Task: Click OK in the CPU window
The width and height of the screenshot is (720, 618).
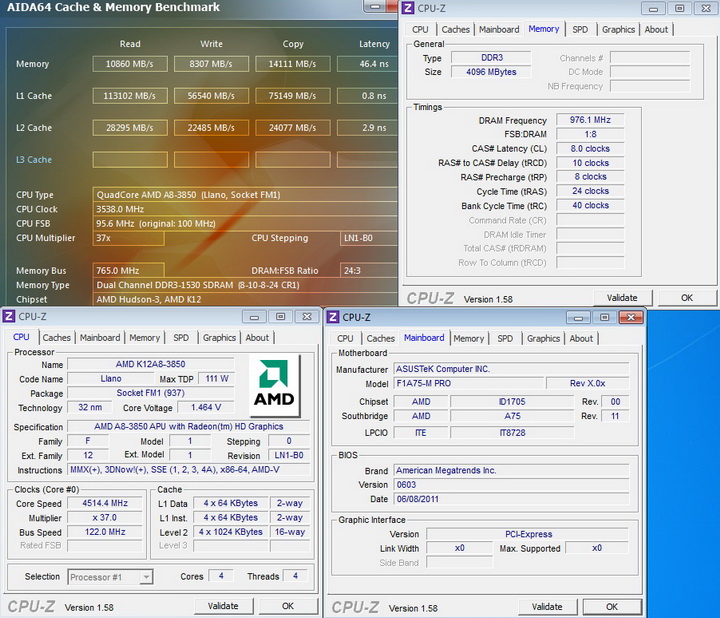Action: 287,606
